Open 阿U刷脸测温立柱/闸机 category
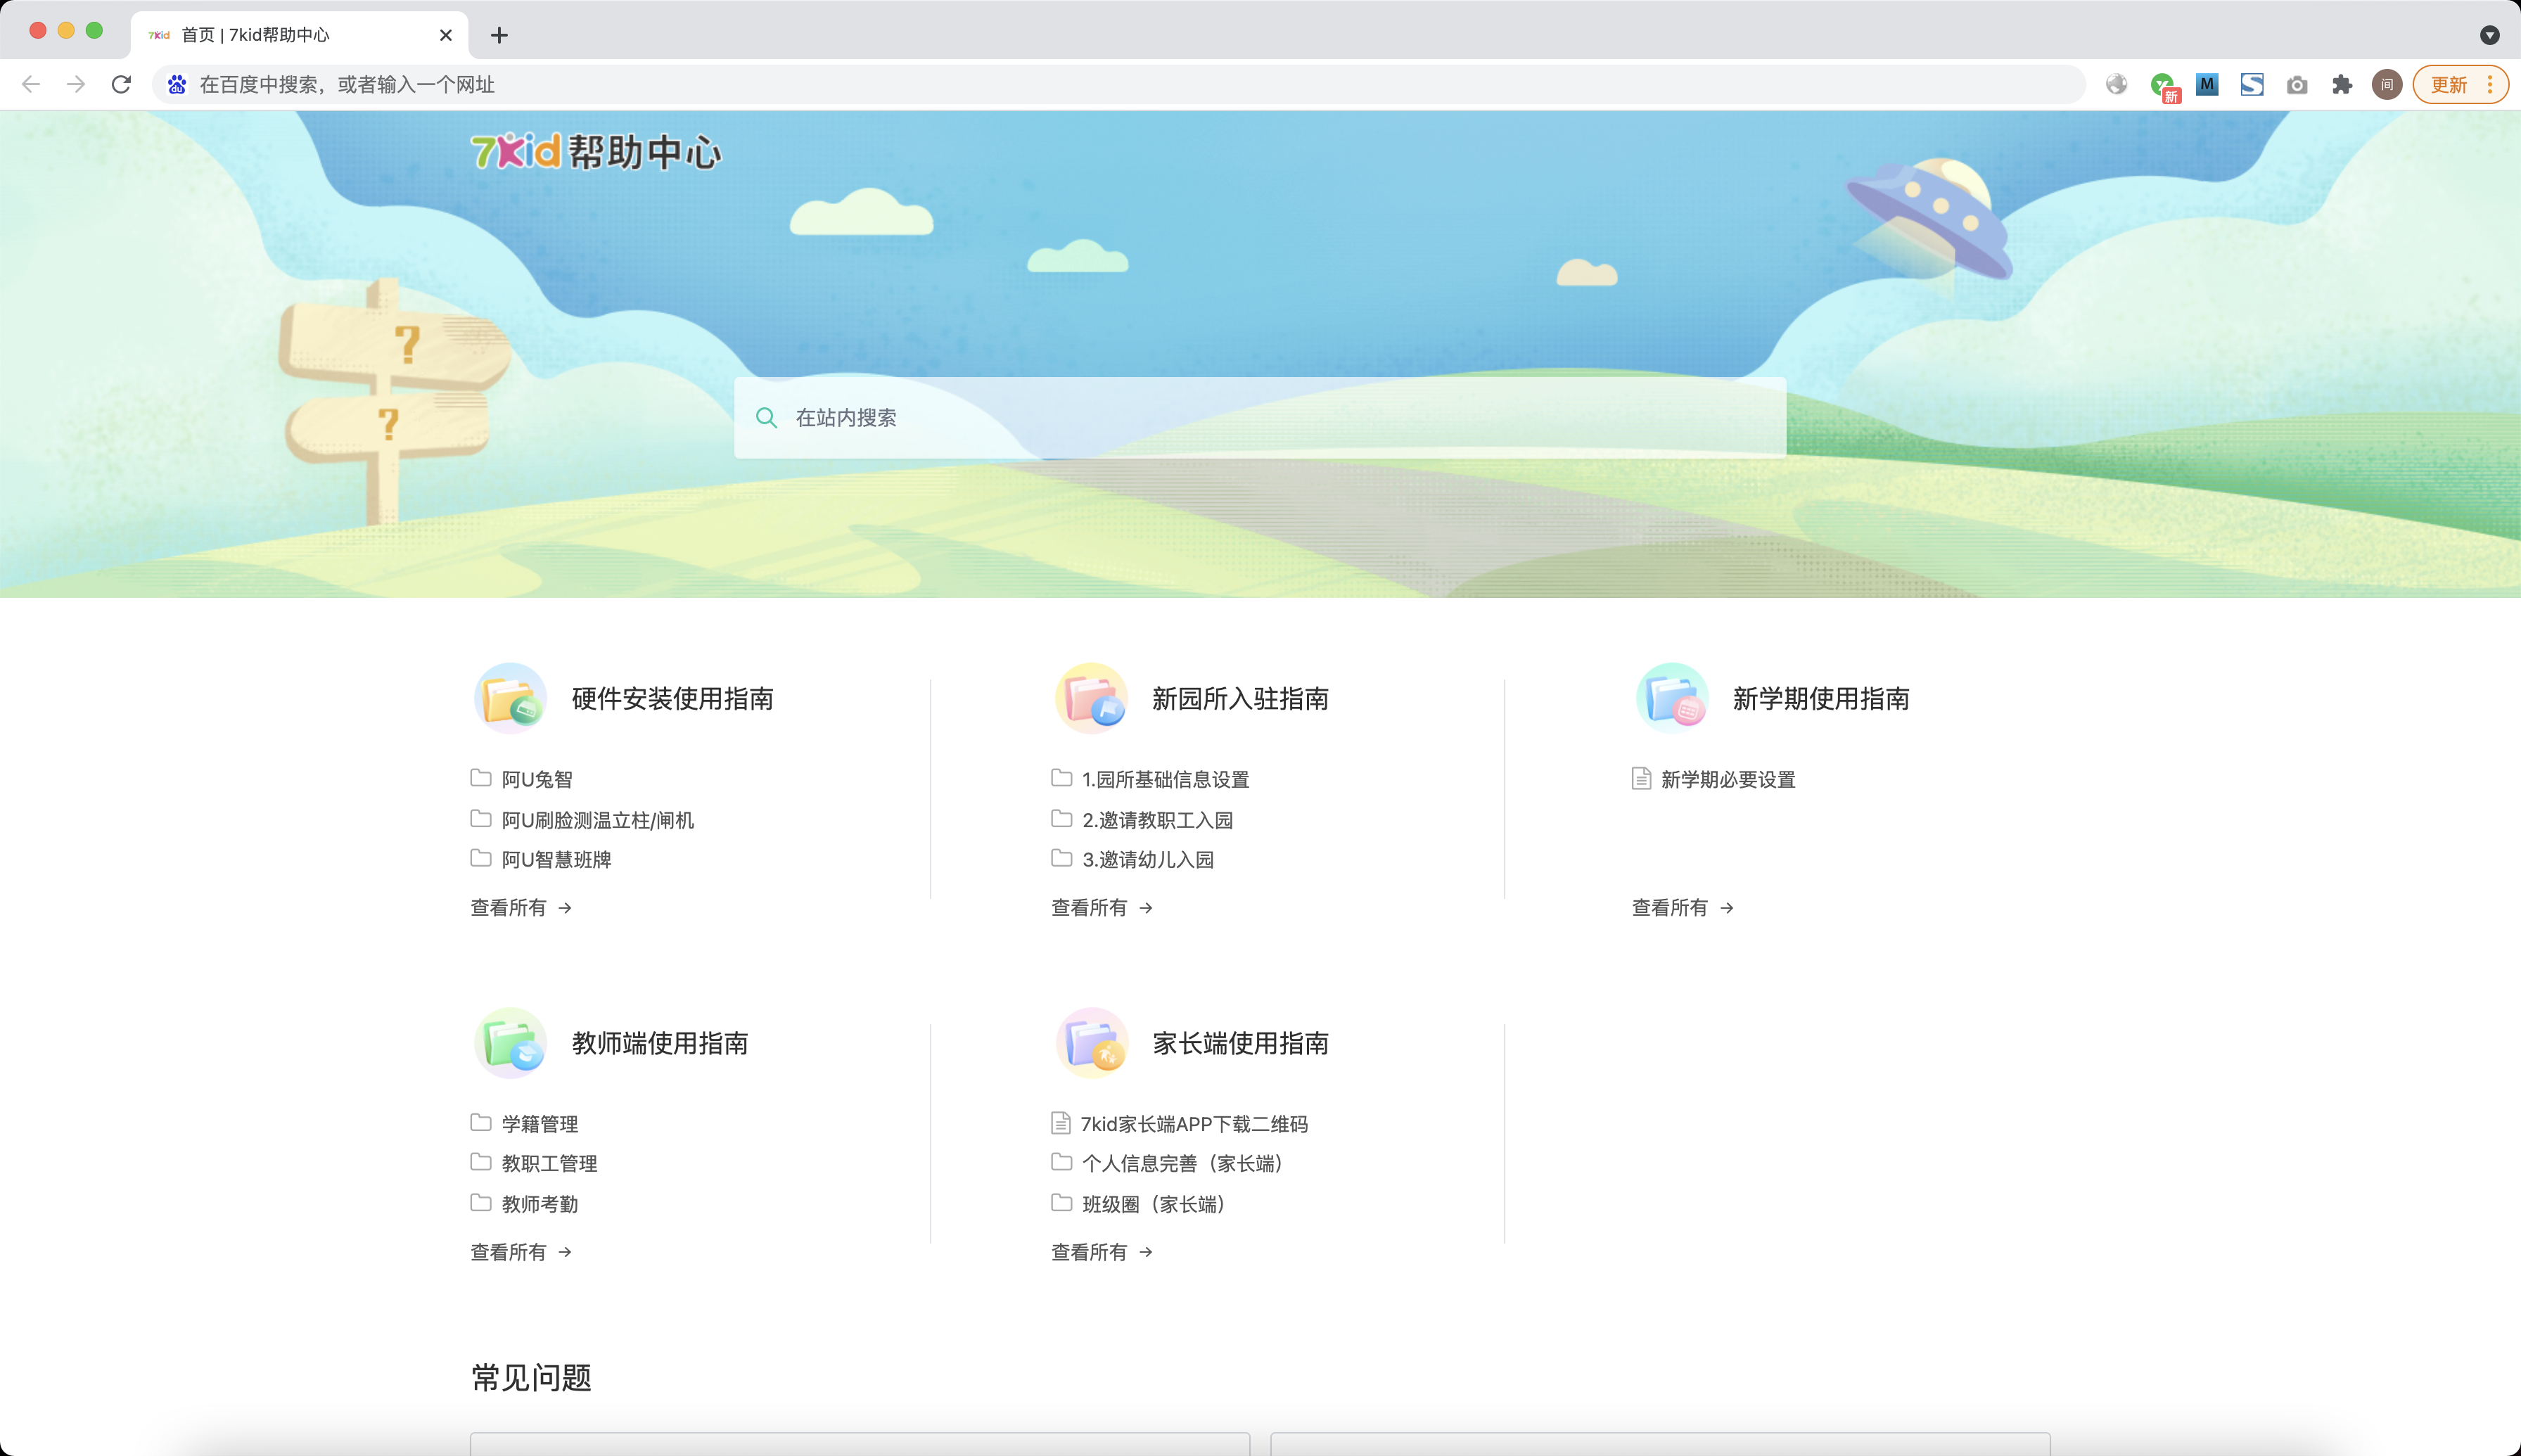This screenshot has width=2521, height=1456. [x=597, y=820]
